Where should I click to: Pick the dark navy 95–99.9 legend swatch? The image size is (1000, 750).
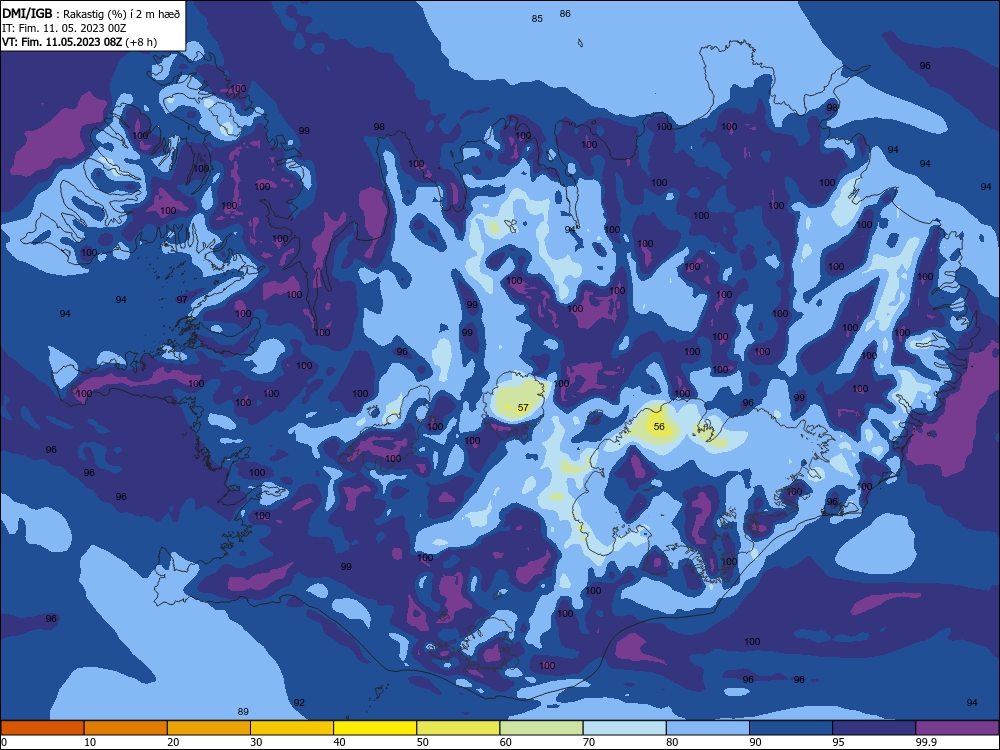[x=874, y=728]
